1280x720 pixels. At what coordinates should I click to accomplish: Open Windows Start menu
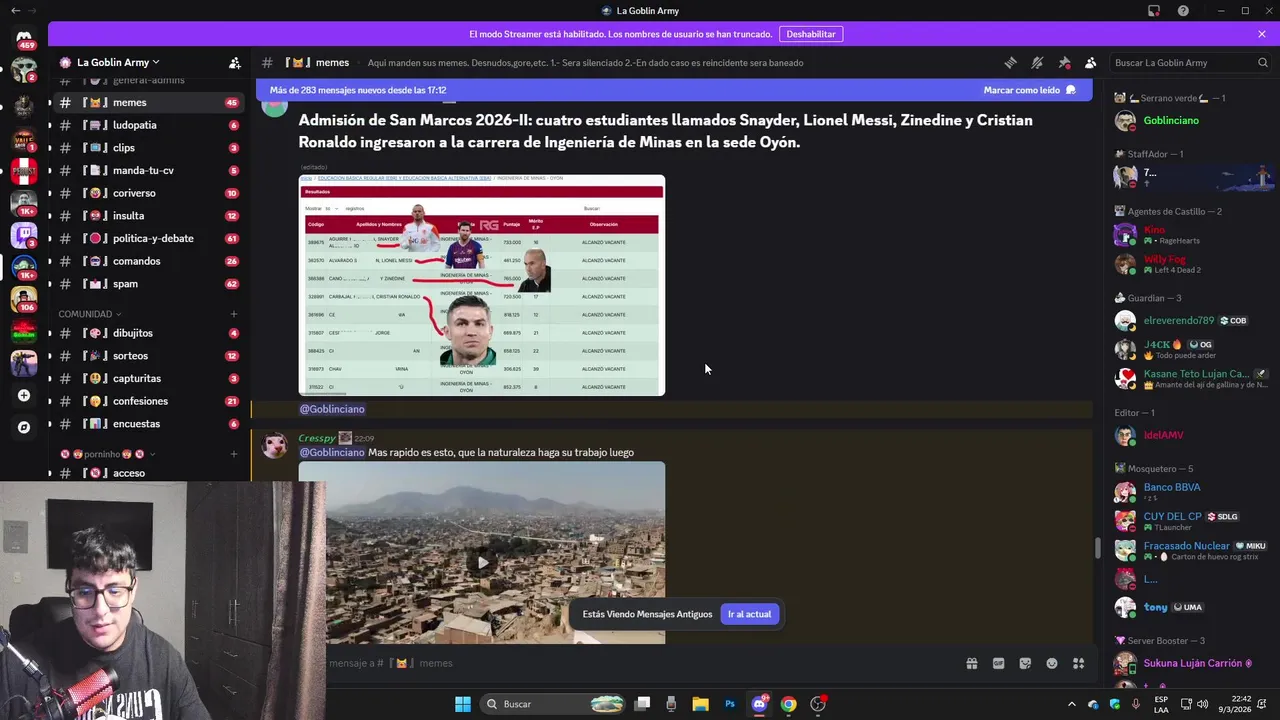[x=463, y=704]
